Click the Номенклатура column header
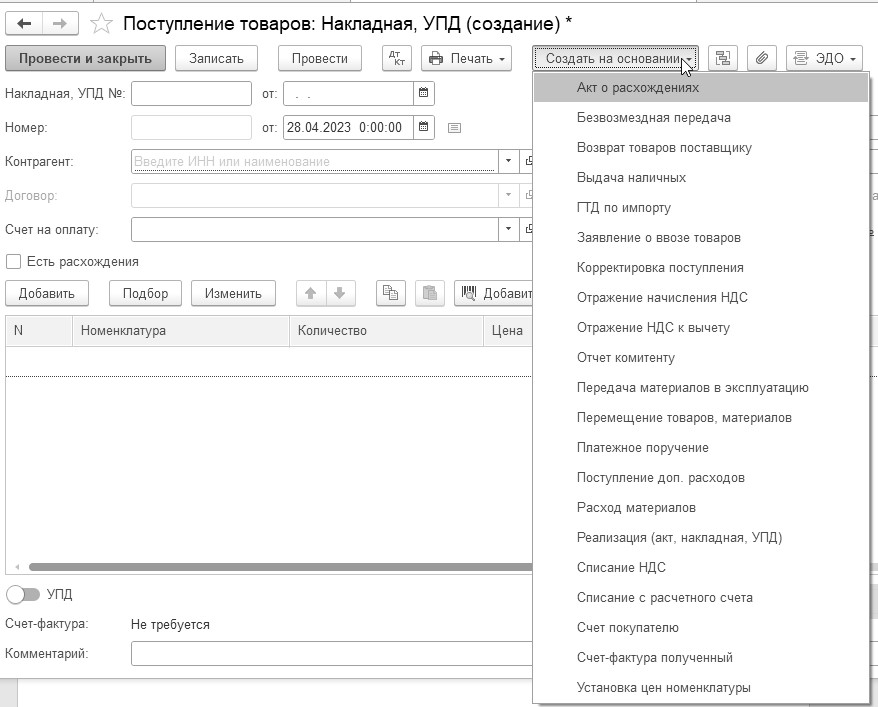Image resolution: width=878 pixels, height=707 pixels. (181, 330)
